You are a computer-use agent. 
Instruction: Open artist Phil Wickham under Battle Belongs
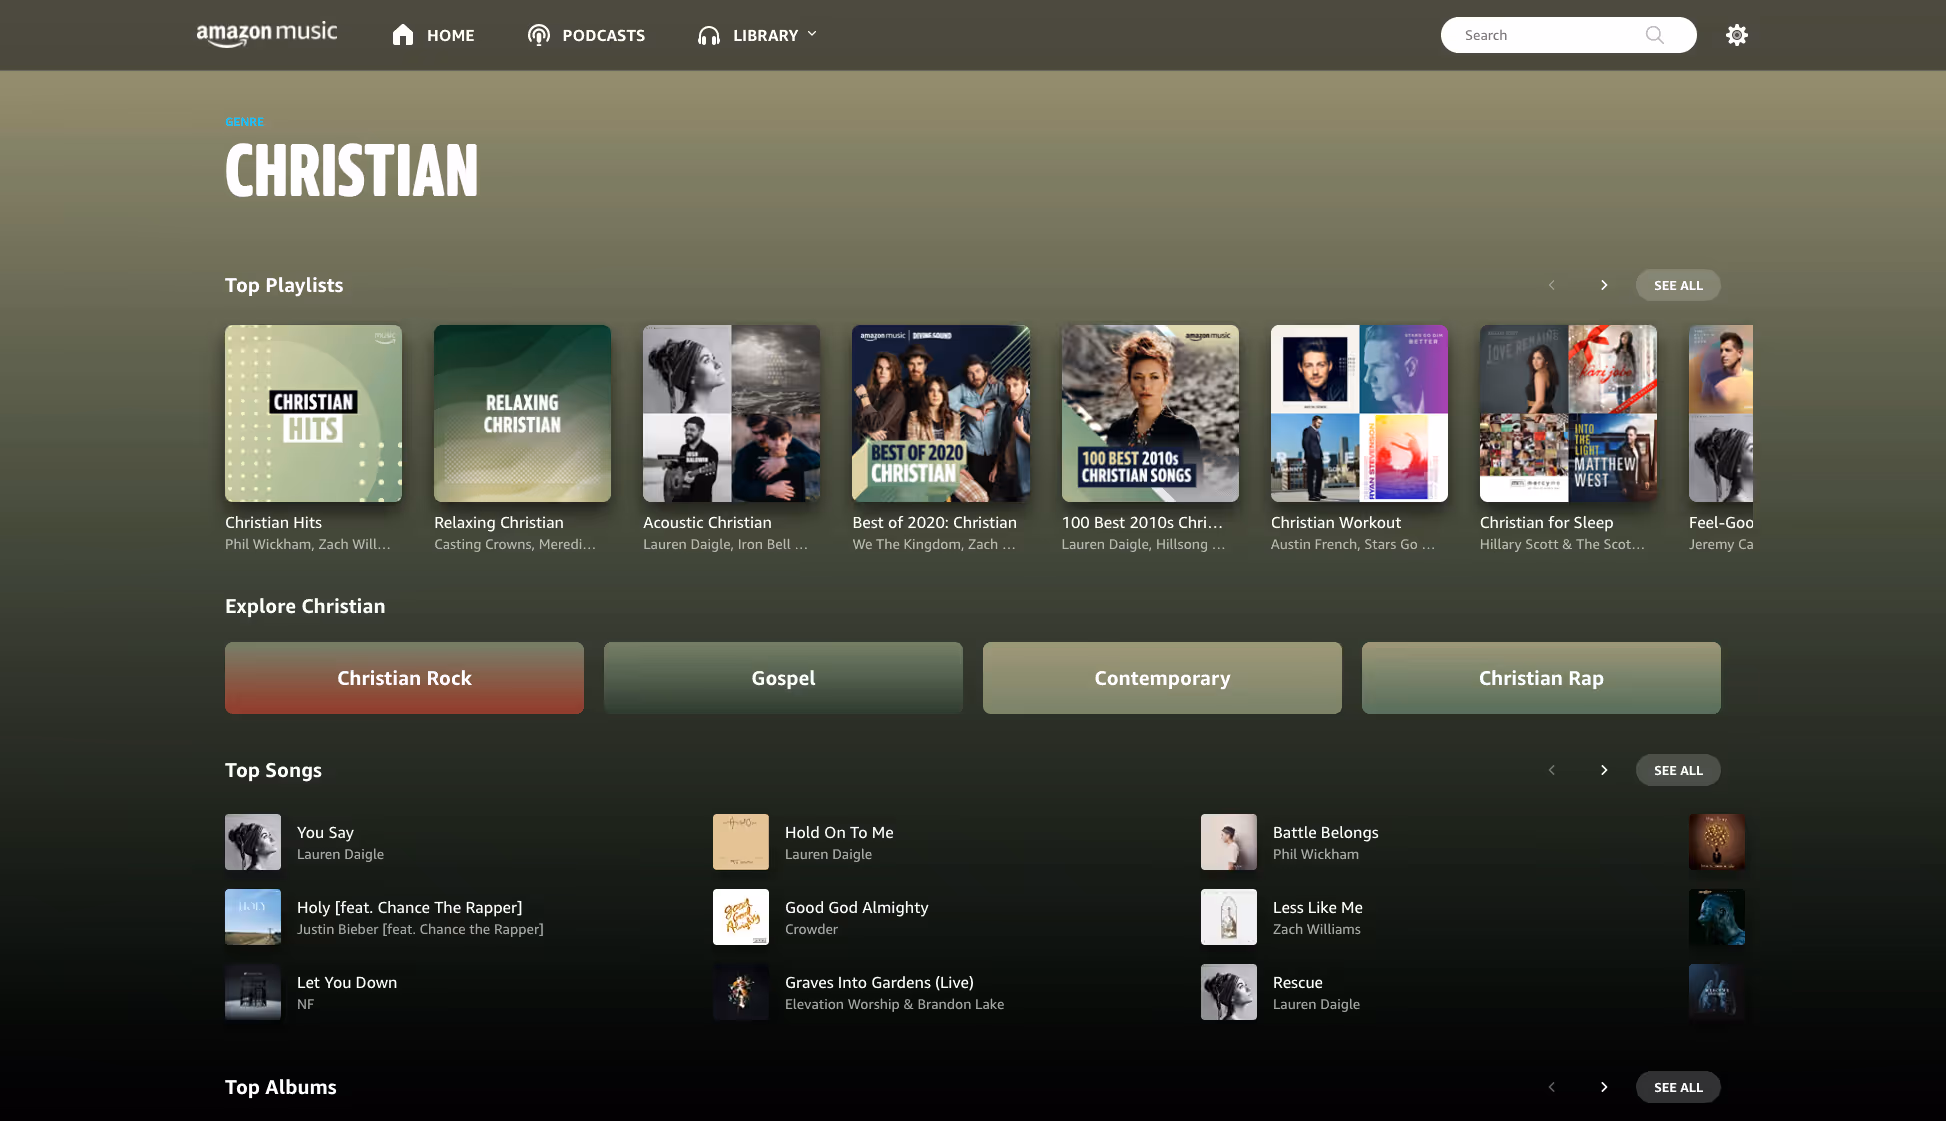(1316, 854)
